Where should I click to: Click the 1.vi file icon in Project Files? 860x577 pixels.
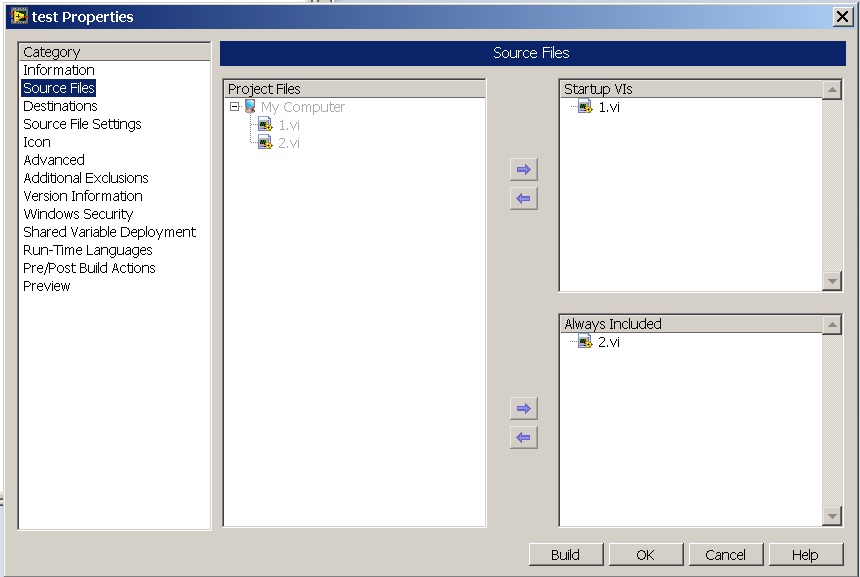coord(265,125)
